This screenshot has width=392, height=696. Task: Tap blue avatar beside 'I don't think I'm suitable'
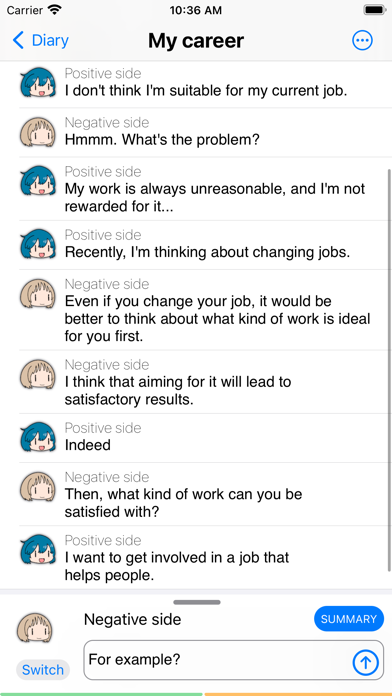click(38, 83)
